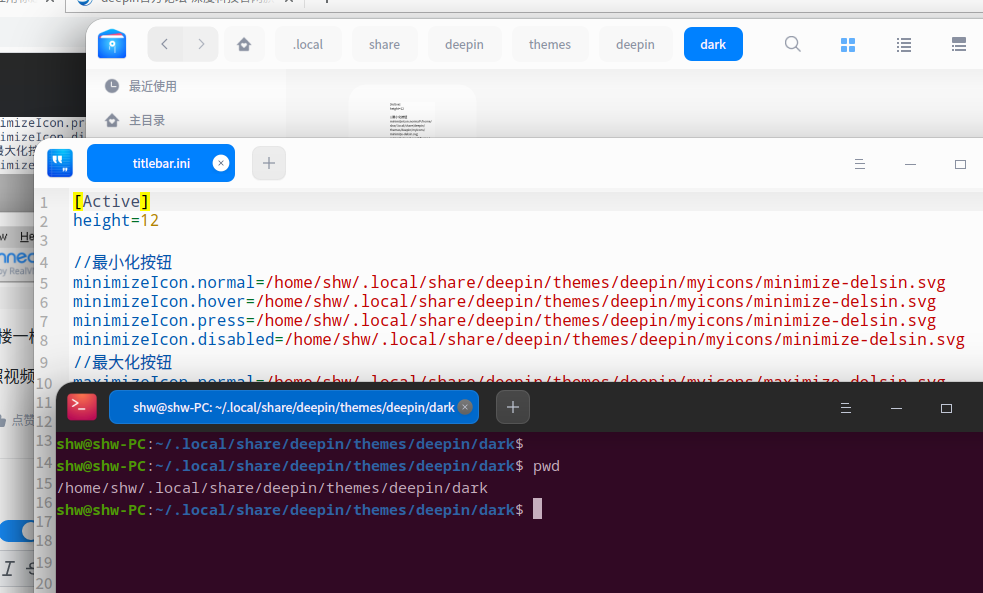Click the file manager app icon
This screenshot has width=983, height=593.
click(112, 45)
